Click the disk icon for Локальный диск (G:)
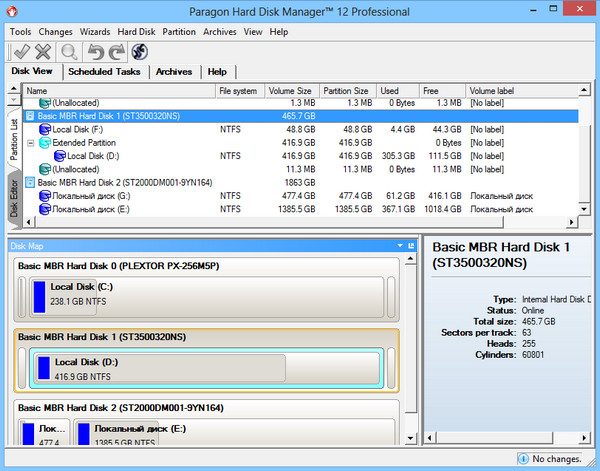This screenshot has width=600, height=471. [45, 196]
